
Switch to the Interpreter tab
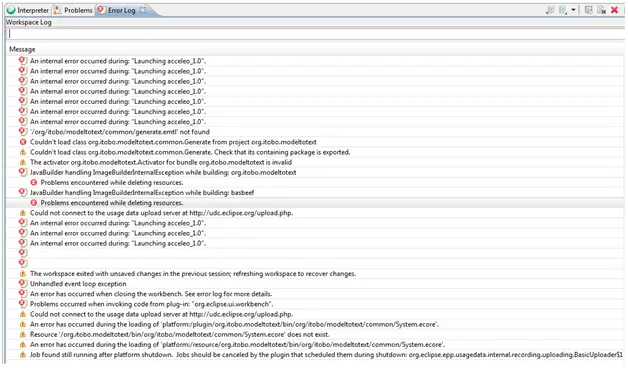(28, 10)
